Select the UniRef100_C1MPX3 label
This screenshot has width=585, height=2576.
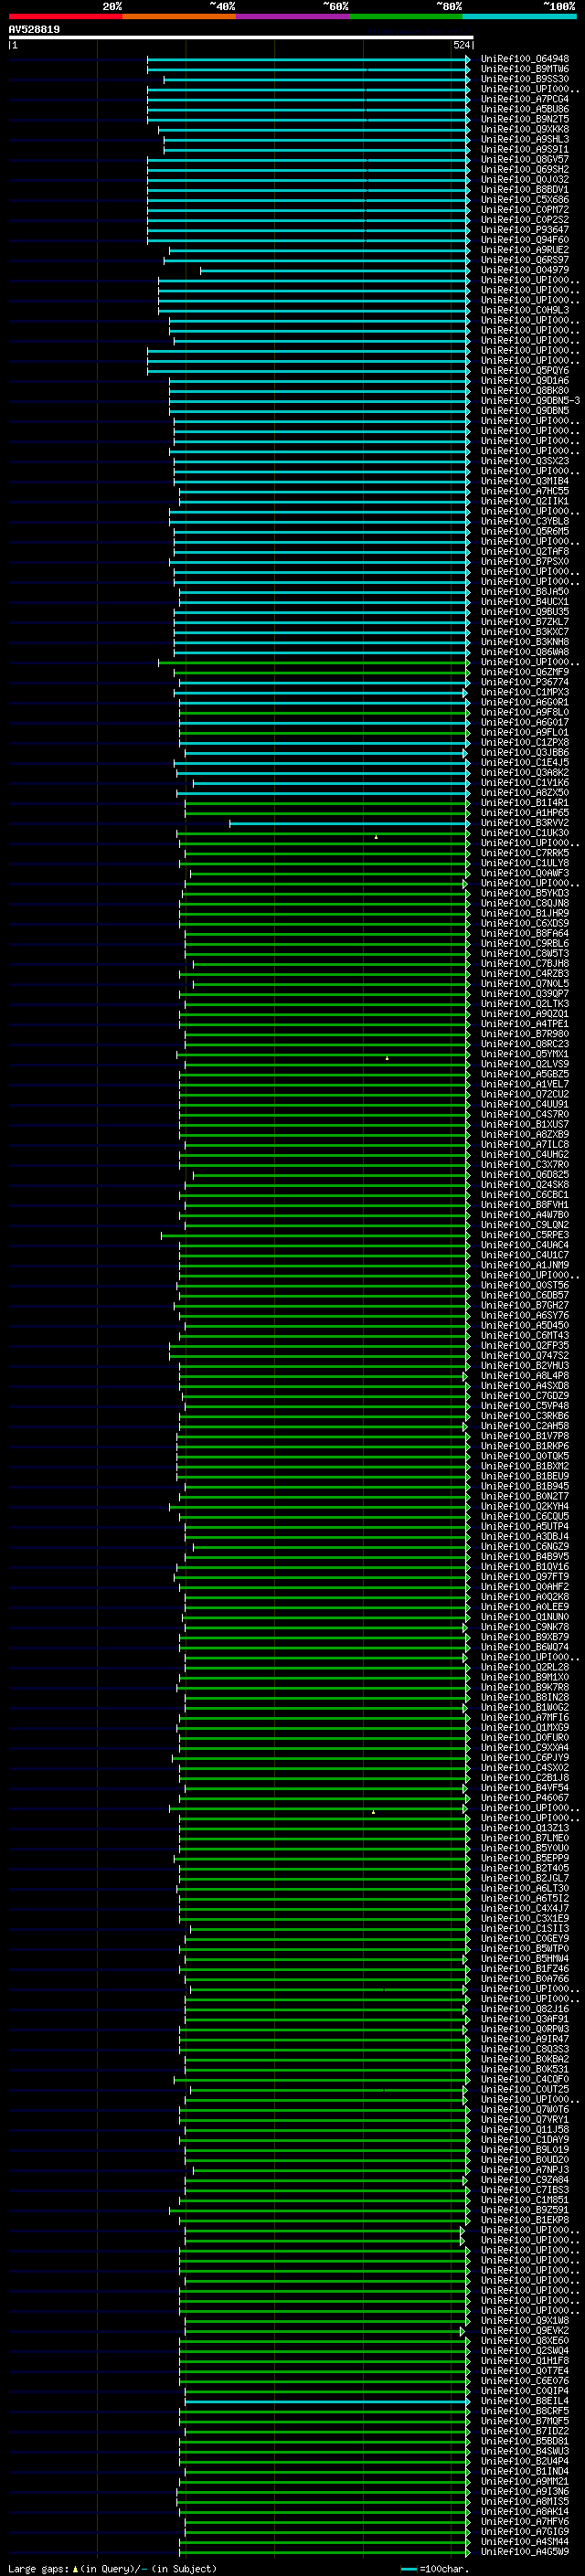click(x=525, y=692)
